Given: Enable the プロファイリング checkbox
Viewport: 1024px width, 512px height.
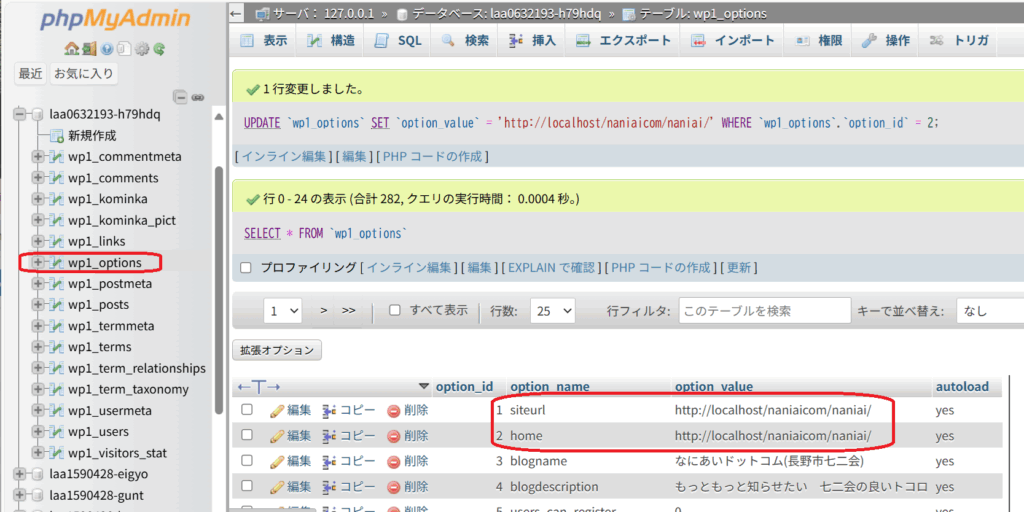Looking at the screenshot, I should pos(246,267).
